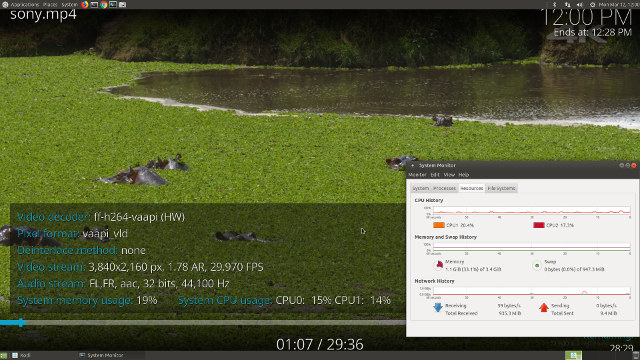Viewport: 640px width, 360px height.
Task: Pick the orange CPU1 color swatch
Action: (439, 225)
